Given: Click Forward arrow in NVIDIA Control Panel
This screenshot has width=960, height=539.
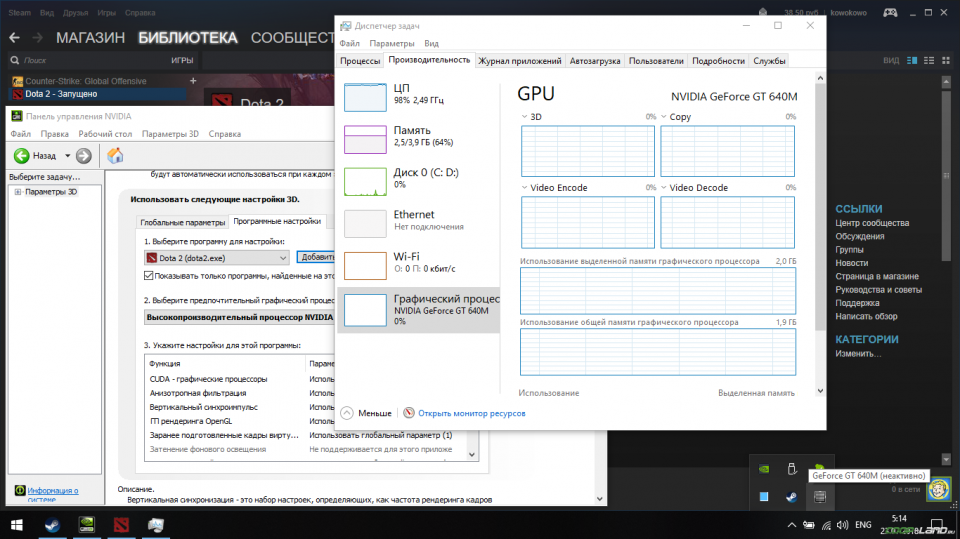Looking at the screenshot, I should (84, 156).
